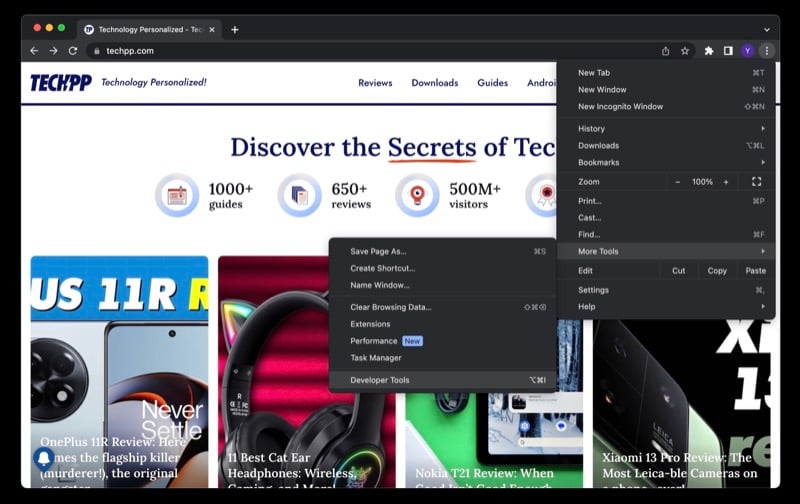Open the Nokia T21 Review article
This screenshot has width=800, height=504.
click(493, 441)
